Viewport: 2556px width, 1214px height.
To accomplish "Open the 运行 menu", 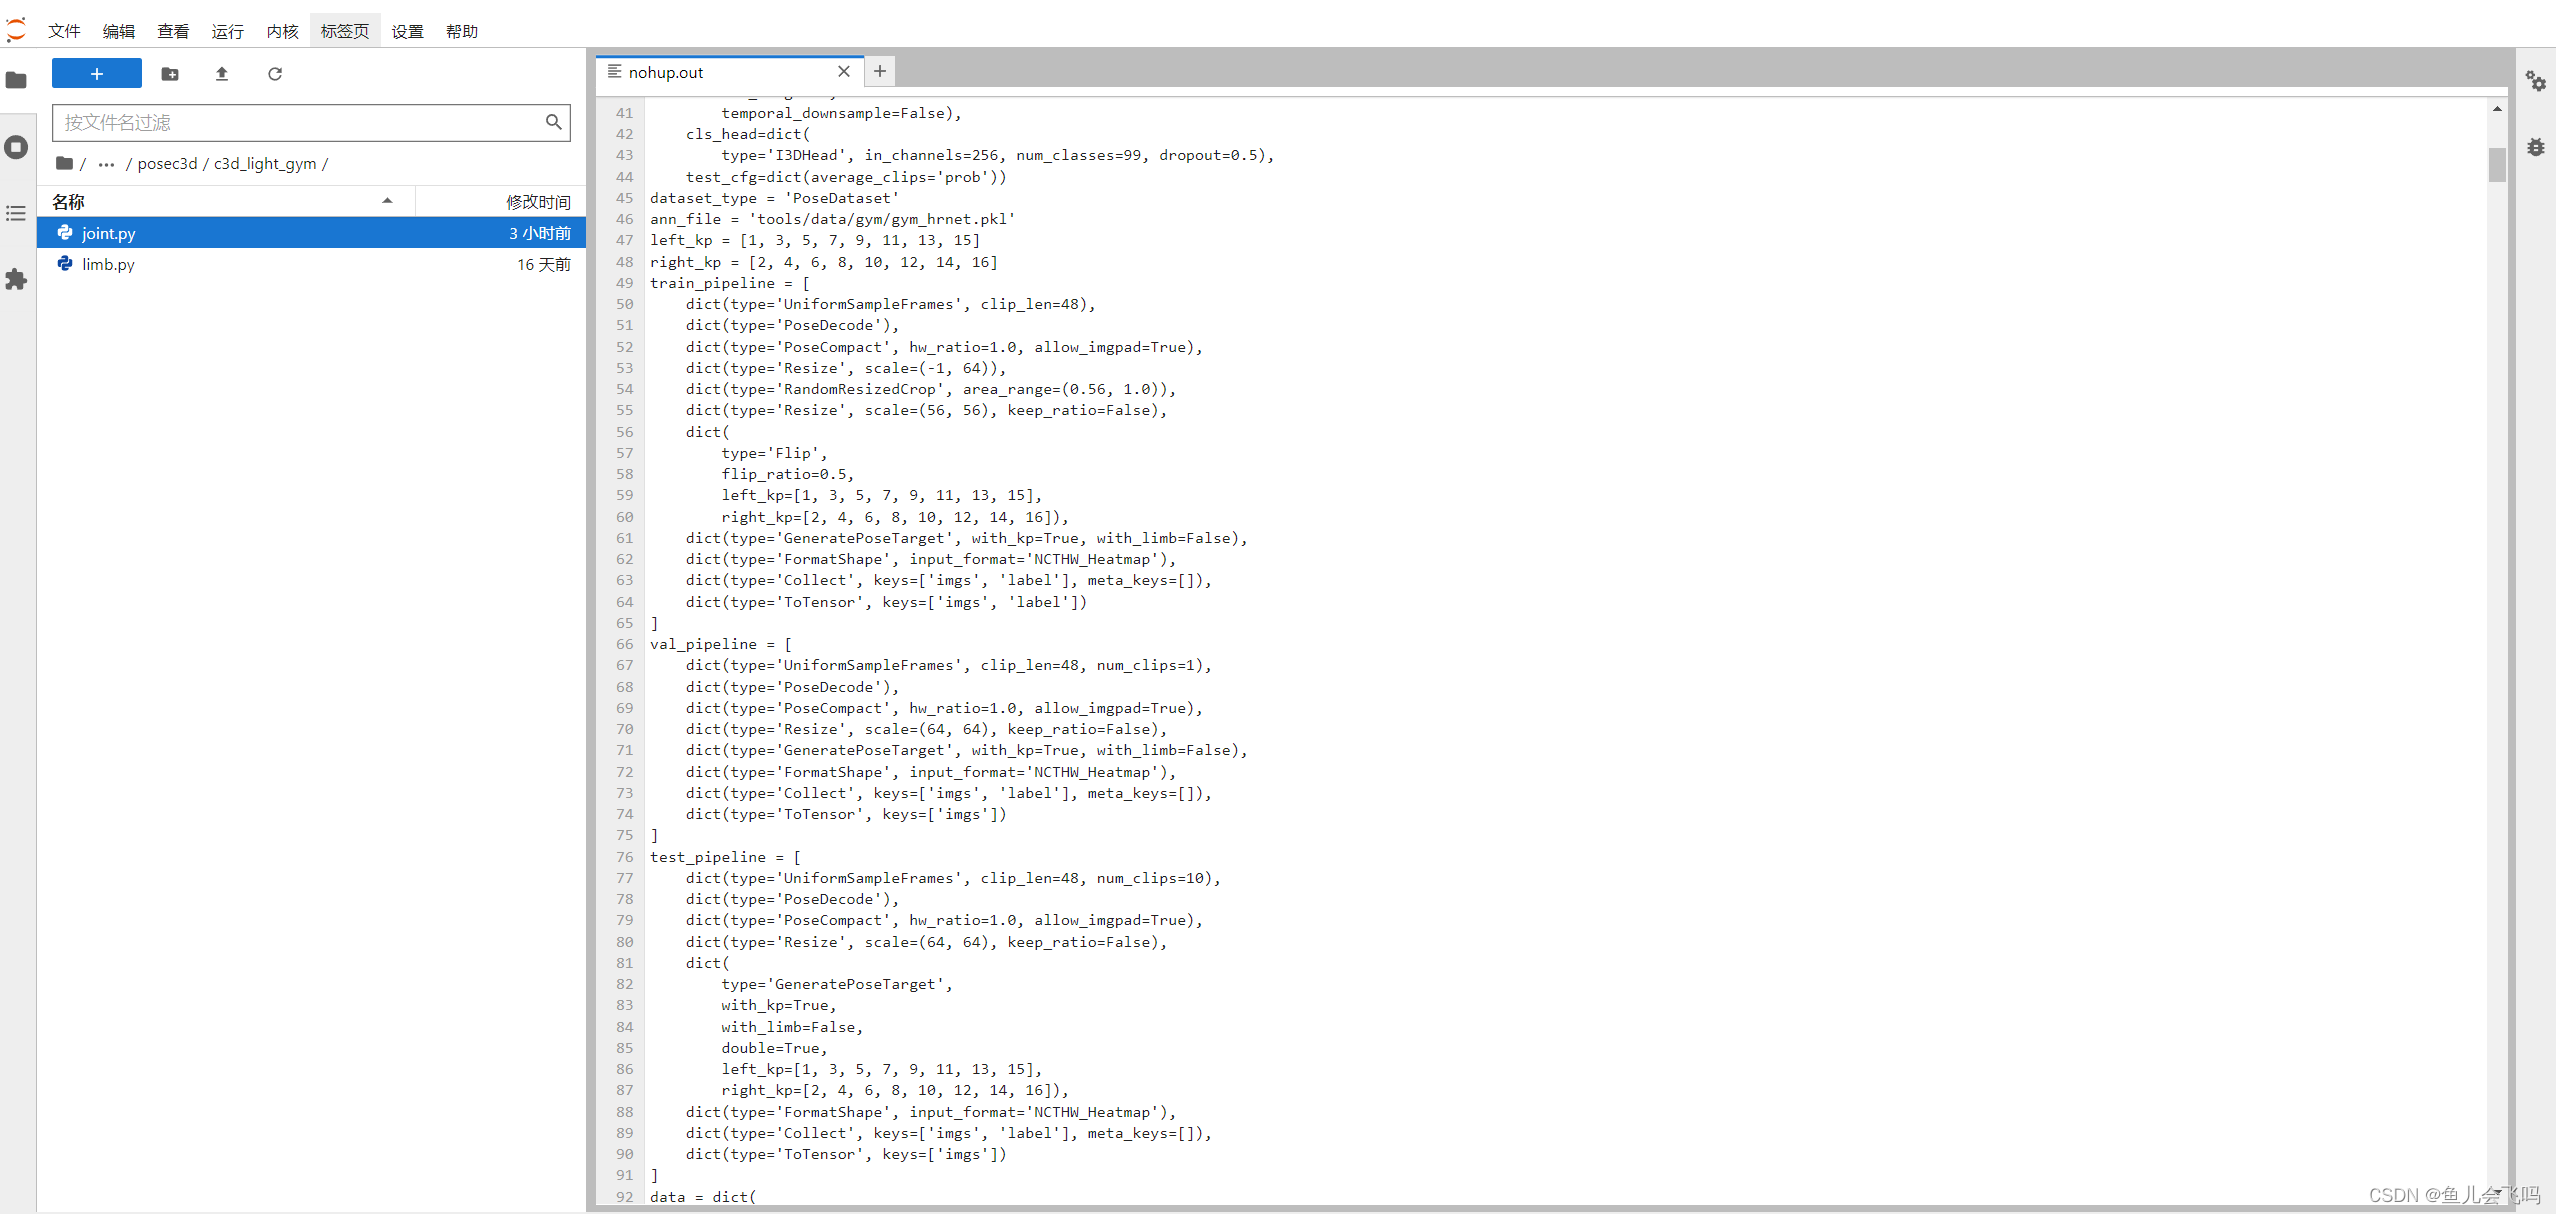I will (227, 30).
